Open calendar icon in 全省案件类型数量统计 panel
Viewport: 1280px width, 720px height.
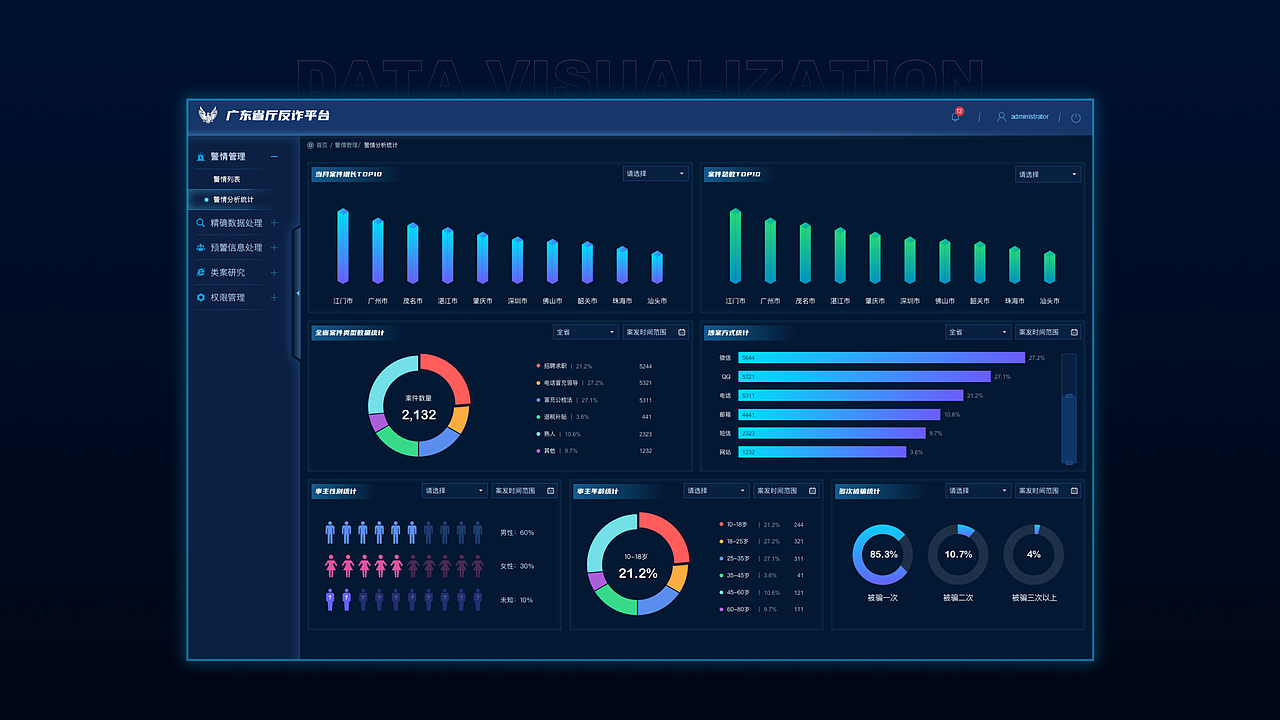coord(682,332)
